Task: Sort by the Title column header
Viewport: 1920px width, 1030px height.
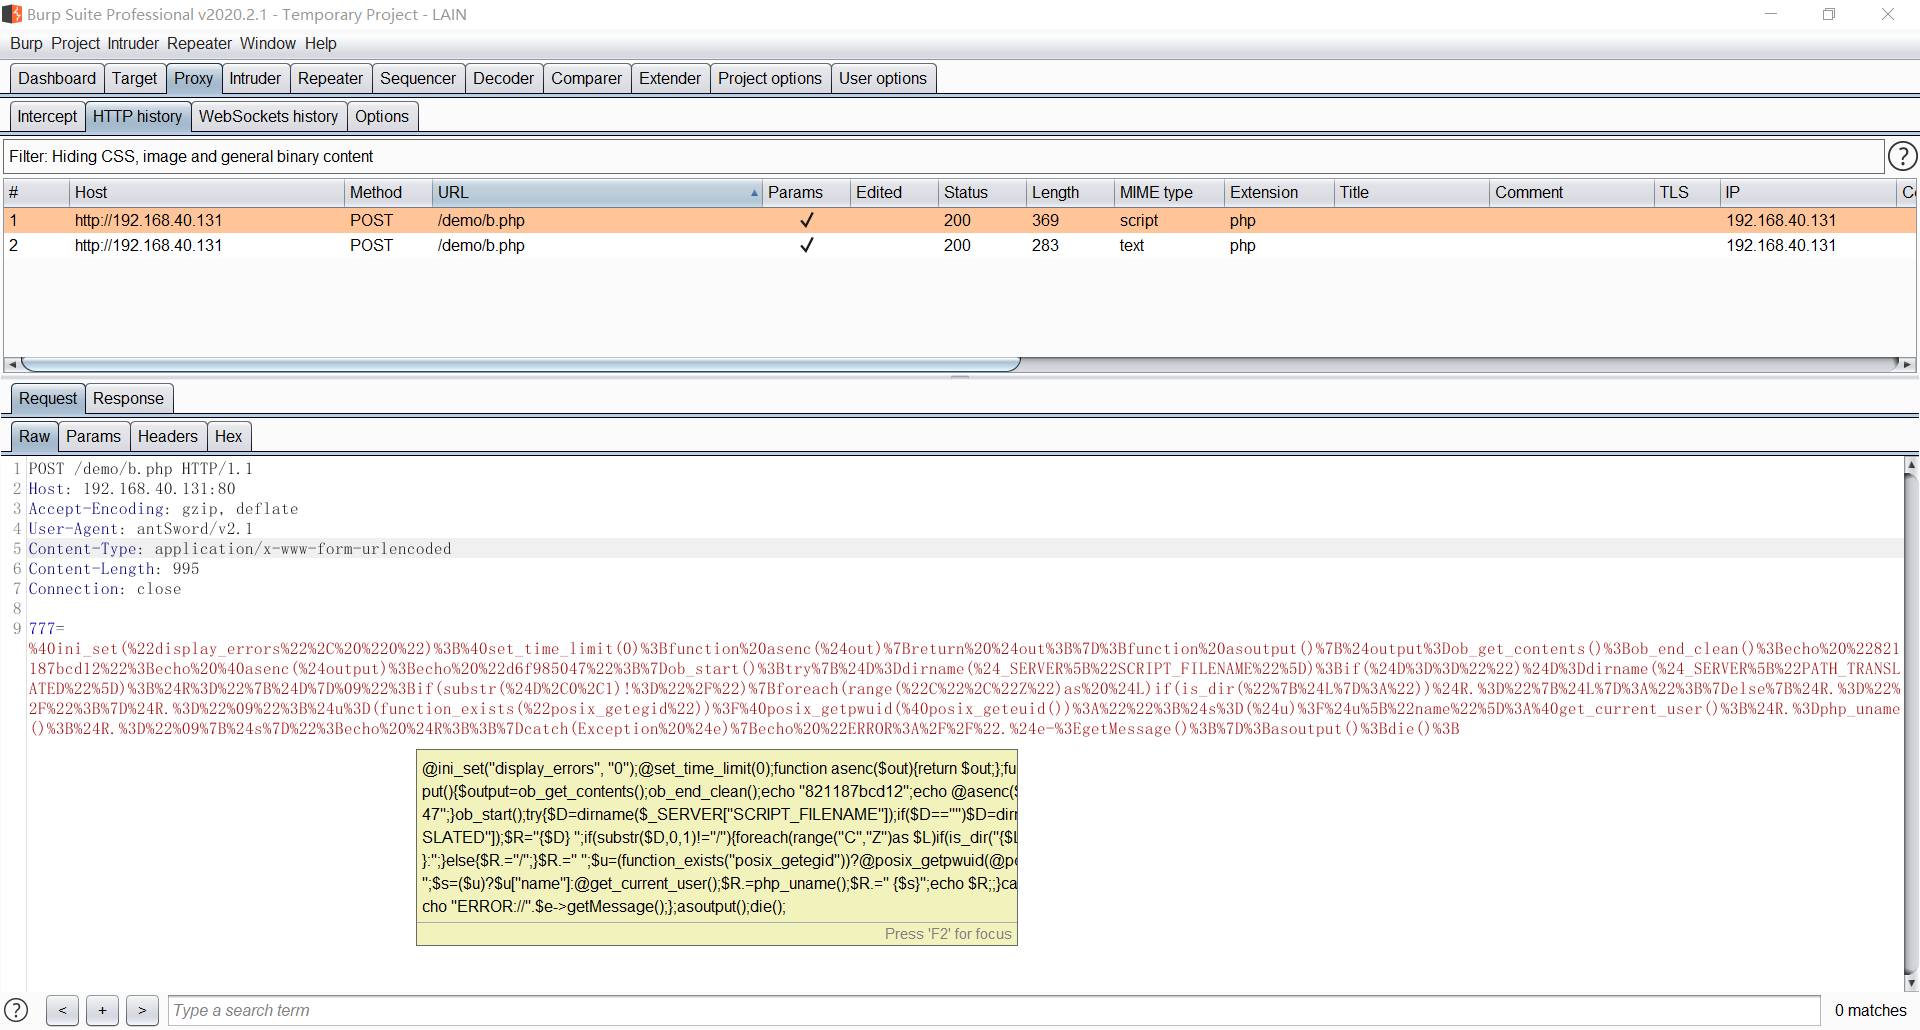Action: [1411, 193]
